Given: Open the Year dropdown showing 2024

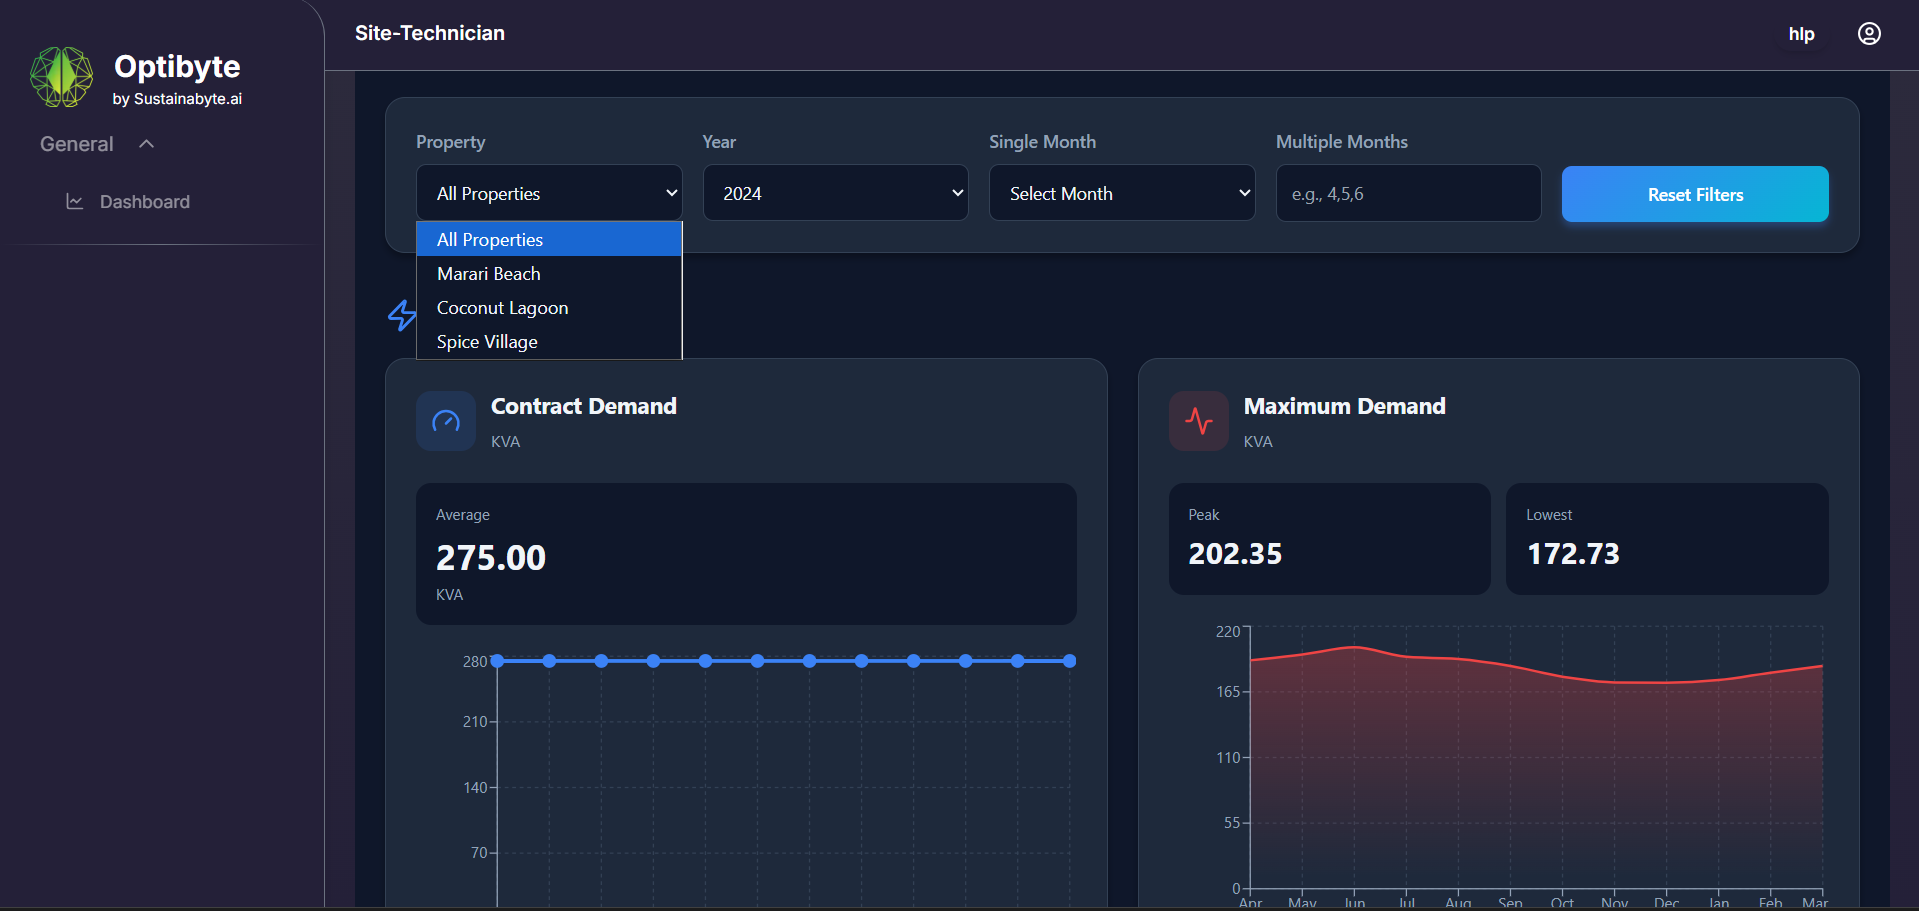Looking at the screenshot, I should coord(835,193).
